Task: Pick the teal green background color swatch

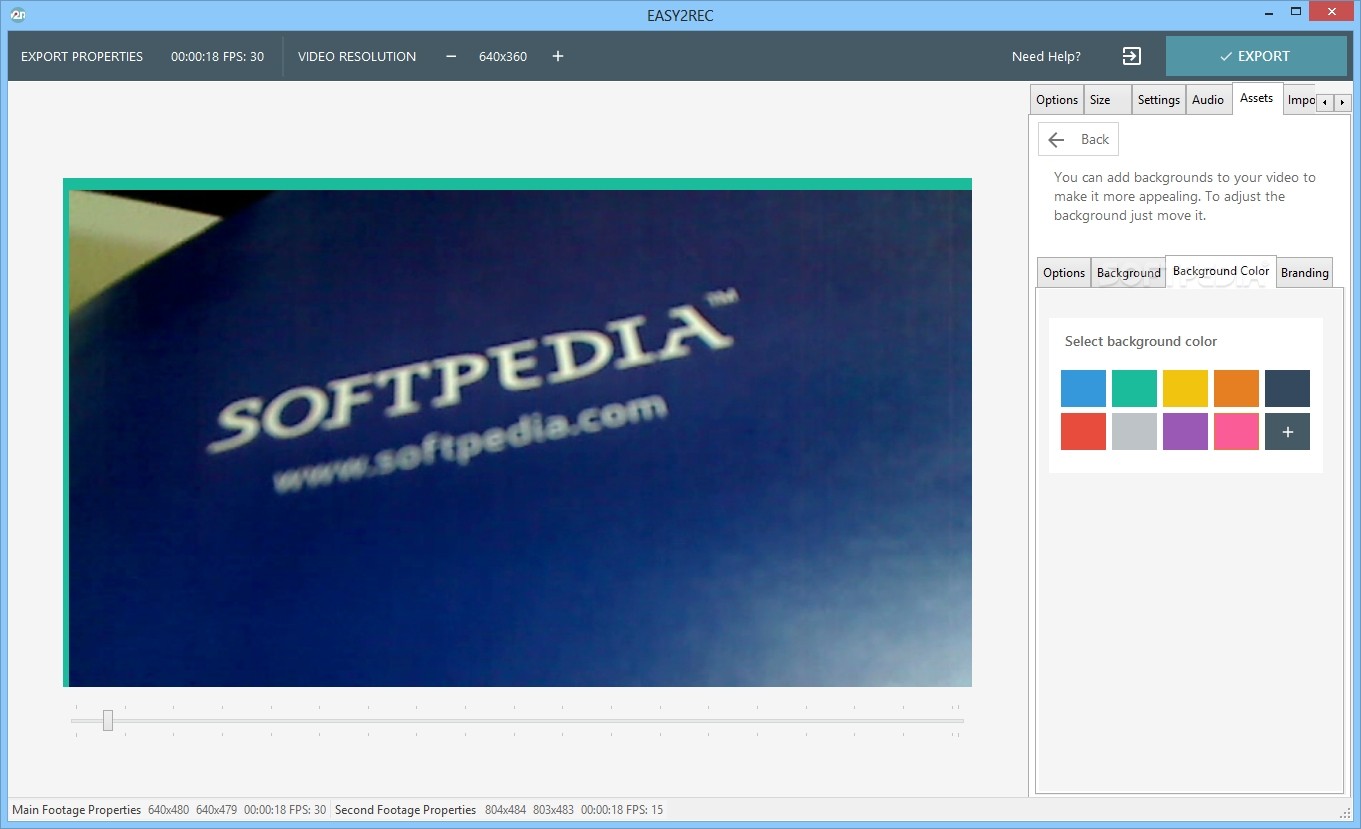Action: pyautogui.click(x=1134, y=388)
